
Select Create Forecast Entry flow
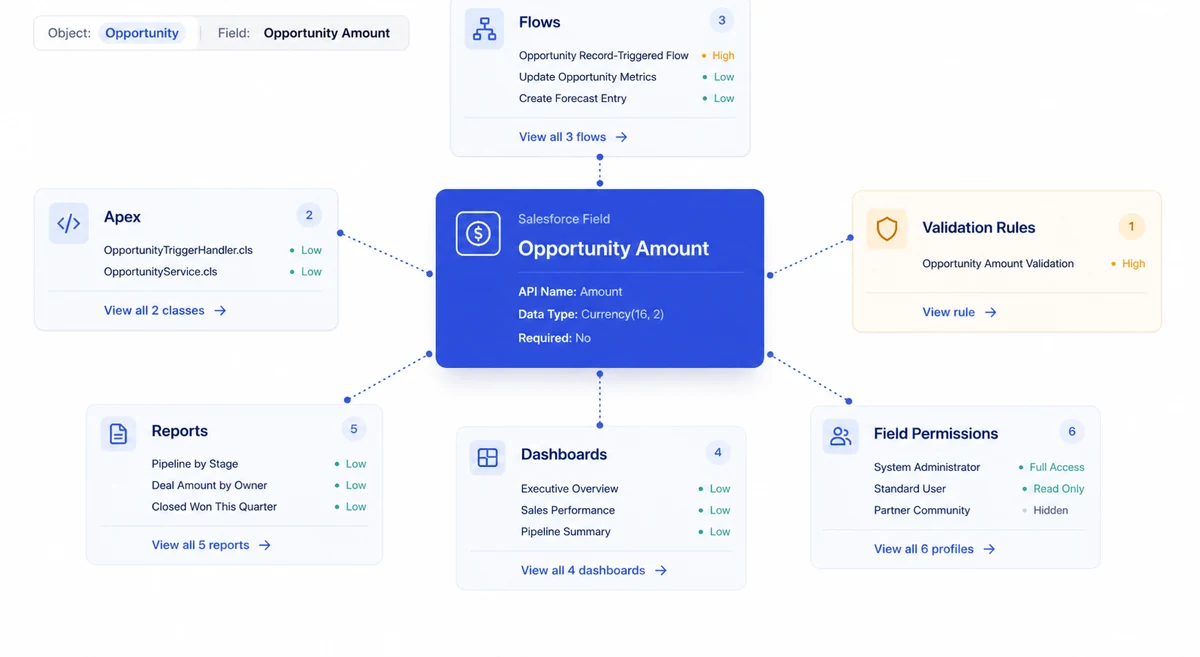click(x=626, y=98)
